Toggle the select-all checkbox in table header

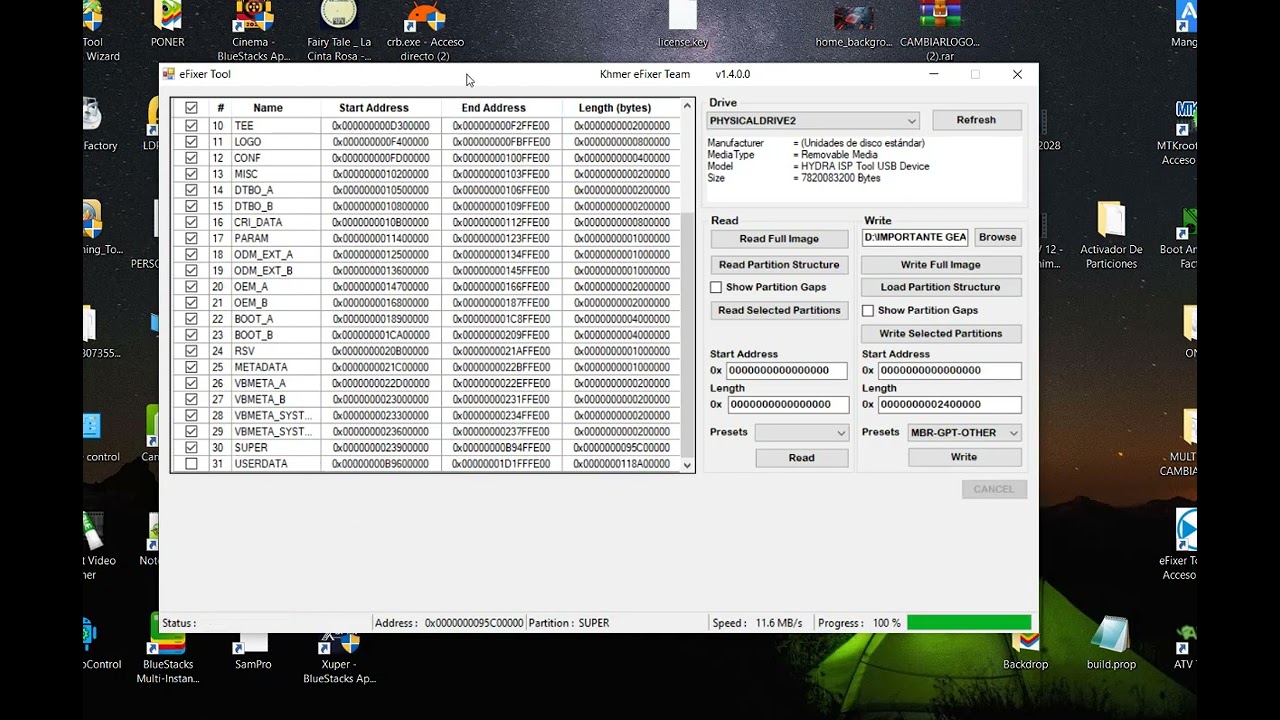click(191, 108)
